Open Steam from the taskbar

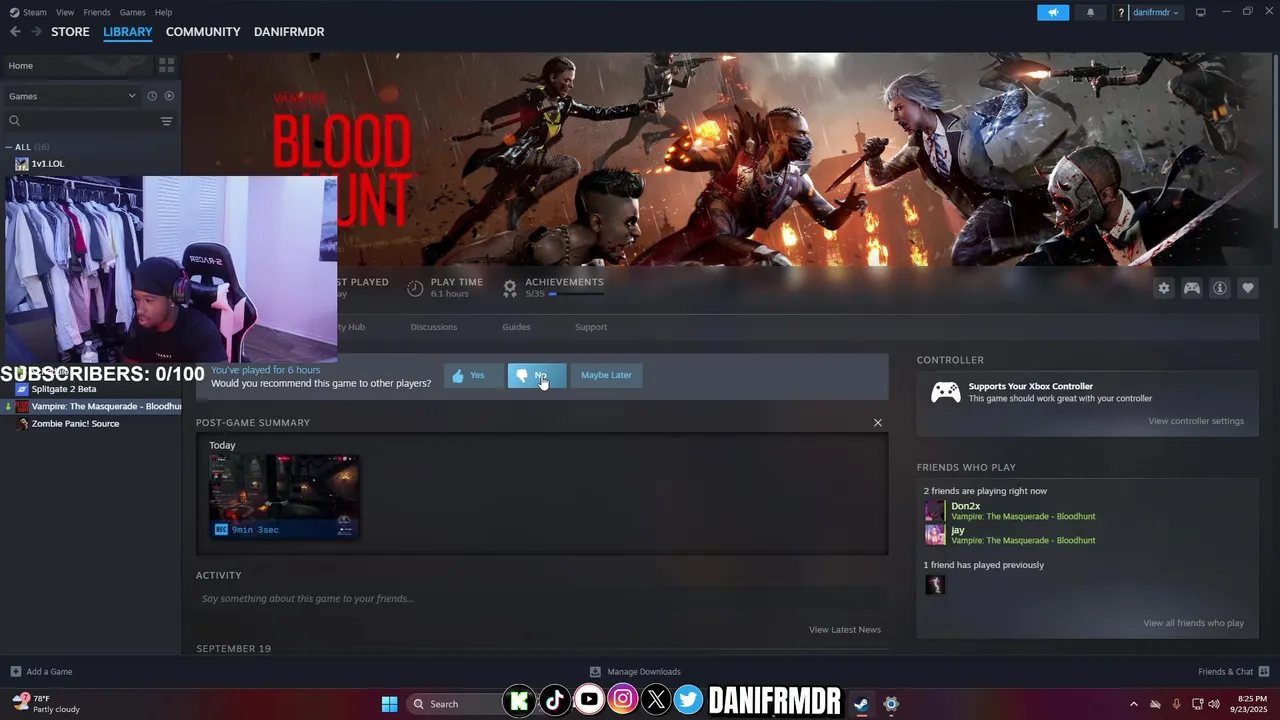[860, 704]
